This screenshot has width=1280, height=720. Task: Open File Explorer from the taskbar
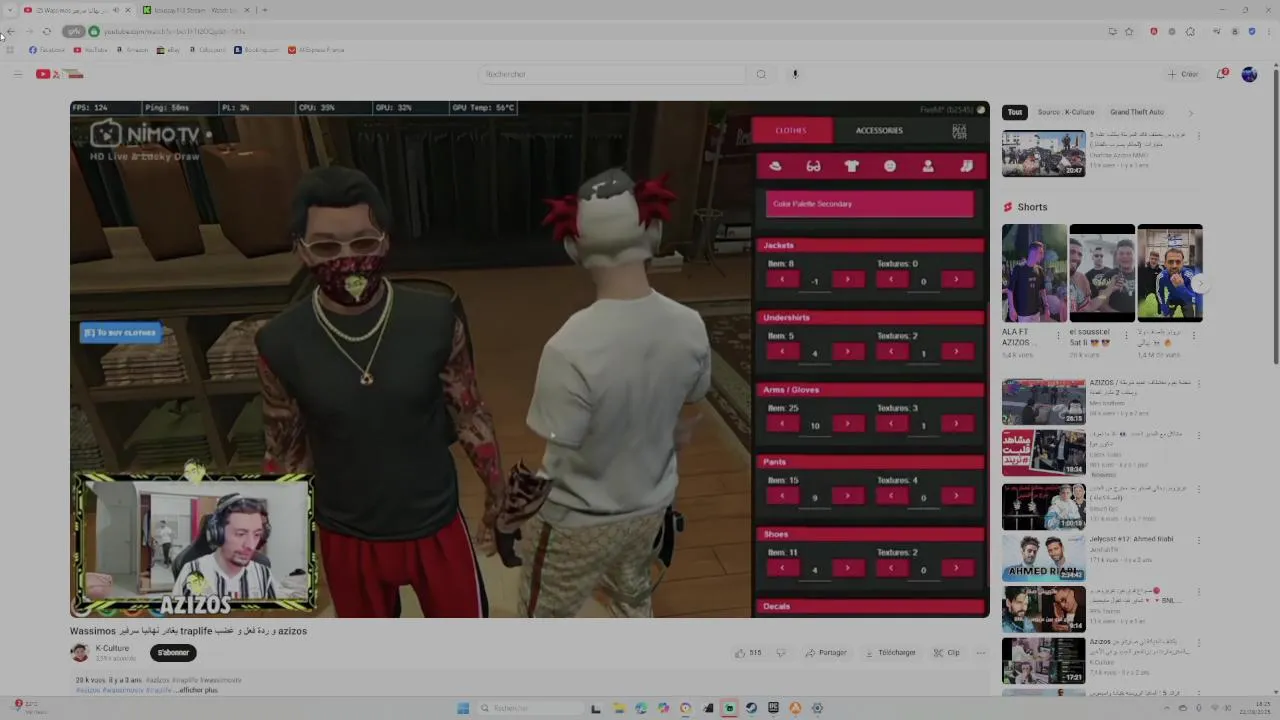[x=619, y=708]
